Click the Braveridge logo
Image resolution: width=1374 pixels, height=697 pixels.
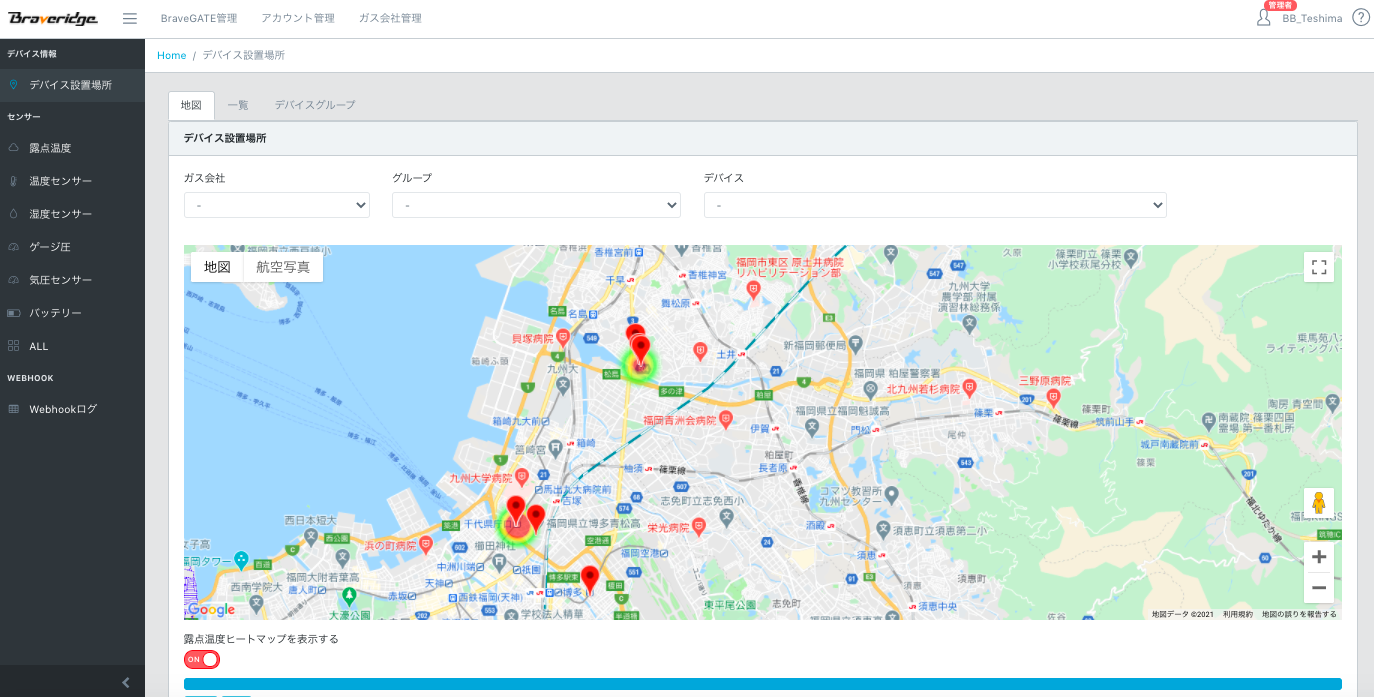[54, 18]
